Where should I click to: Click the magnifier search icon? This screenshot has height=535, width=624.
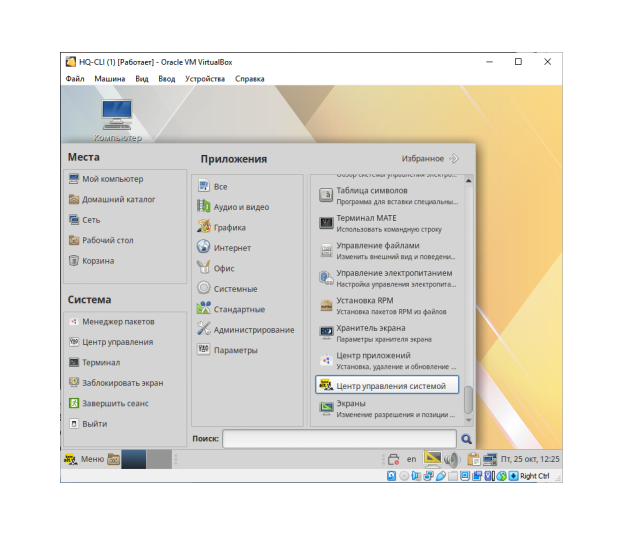click(x=466, y=439)
